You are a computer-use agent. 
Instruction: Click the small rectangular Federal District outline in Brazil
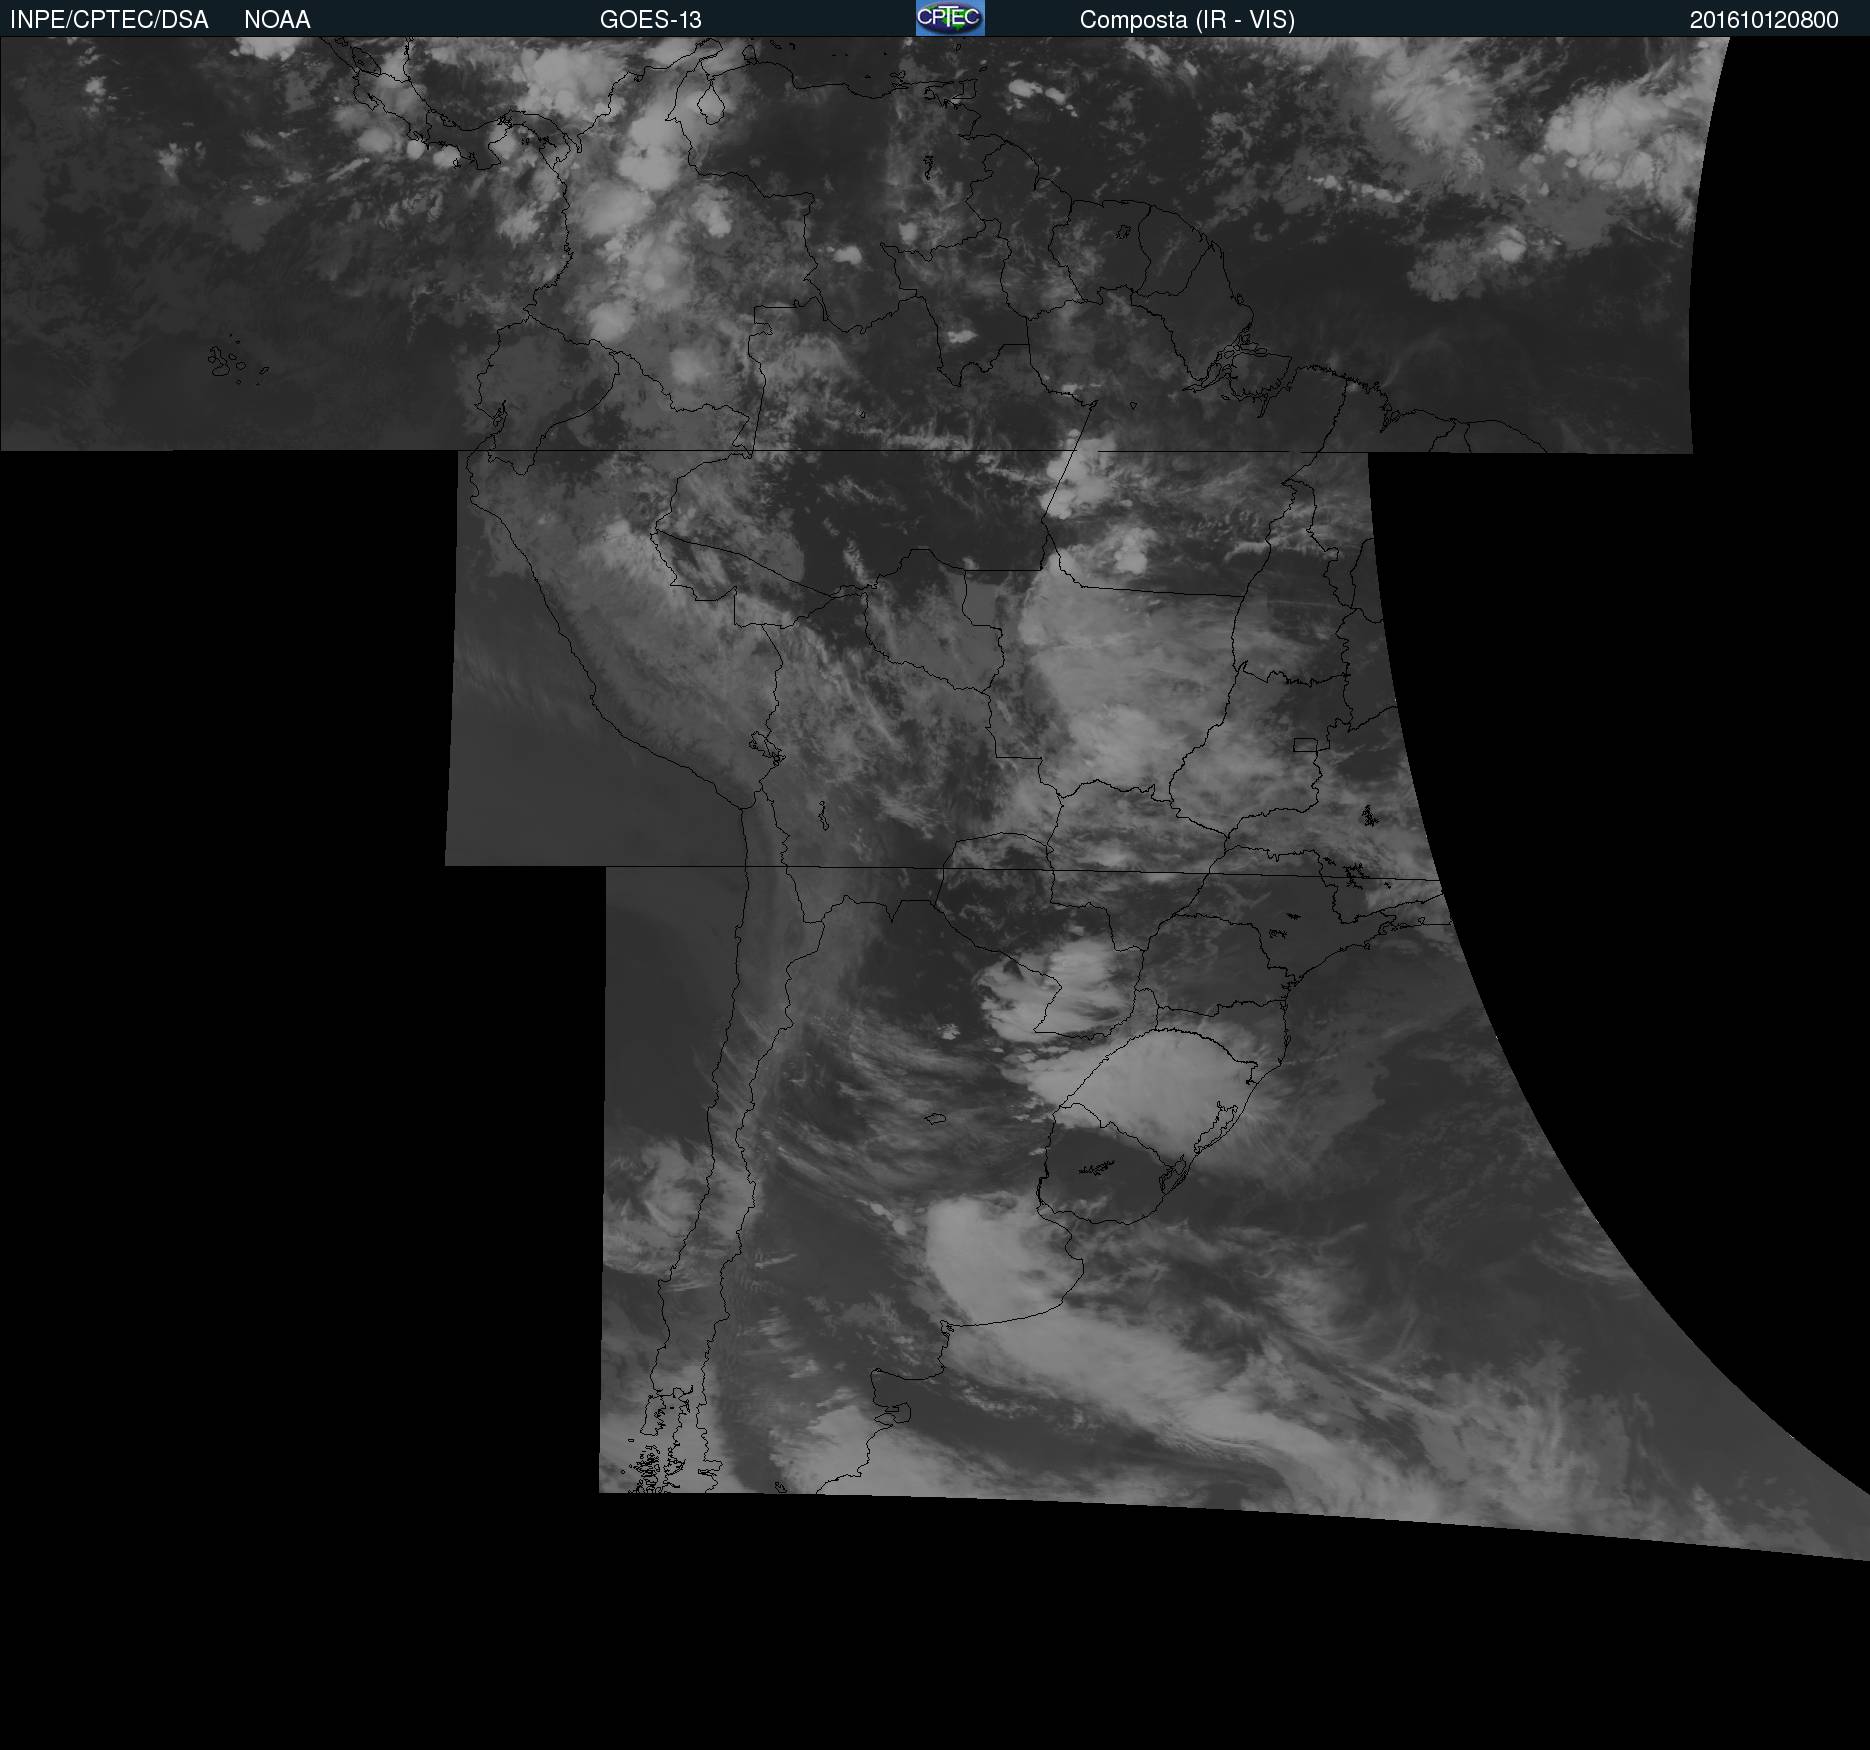(x=1304, y=745)
